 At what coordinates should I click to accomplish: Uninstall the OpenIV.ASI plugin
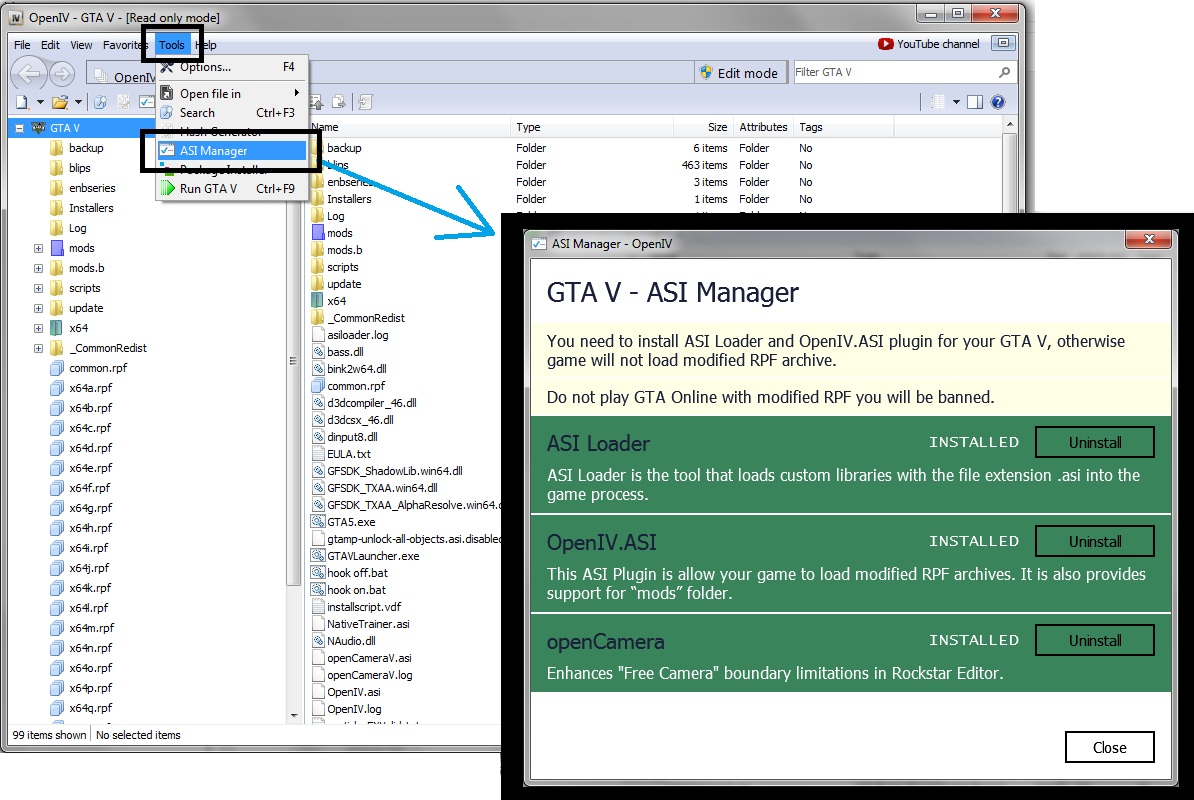click(x=1094, y=541)
